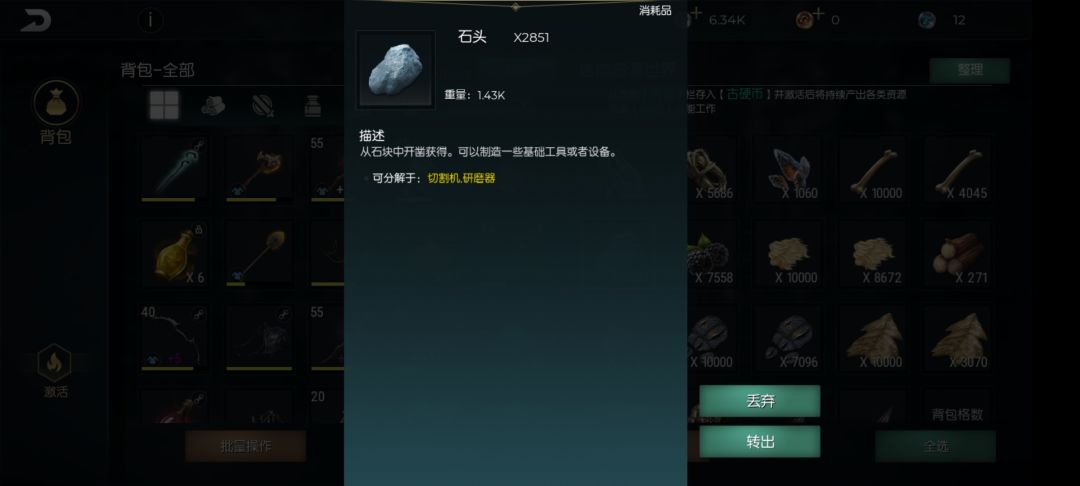Select the wood logs item X 271
Screen dimensions: 1080x486
coord(959,254)
